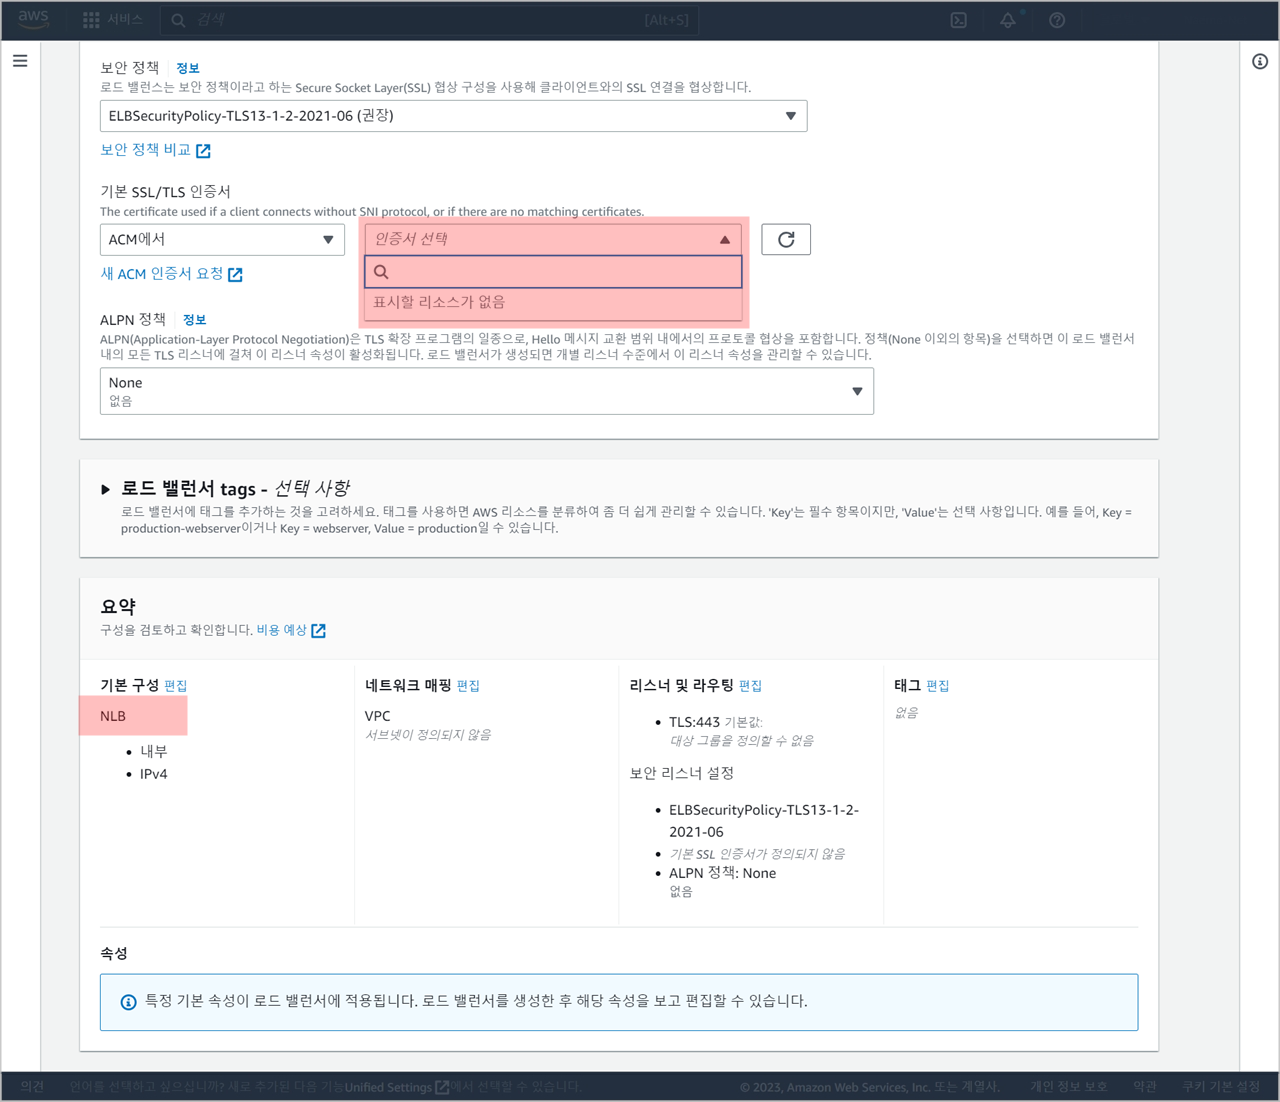Viewport: 1280px width, 1102px height.
Task: Edit 리스너 및 라우팅 via 편집 link
Action: click(x=750, y=685)
